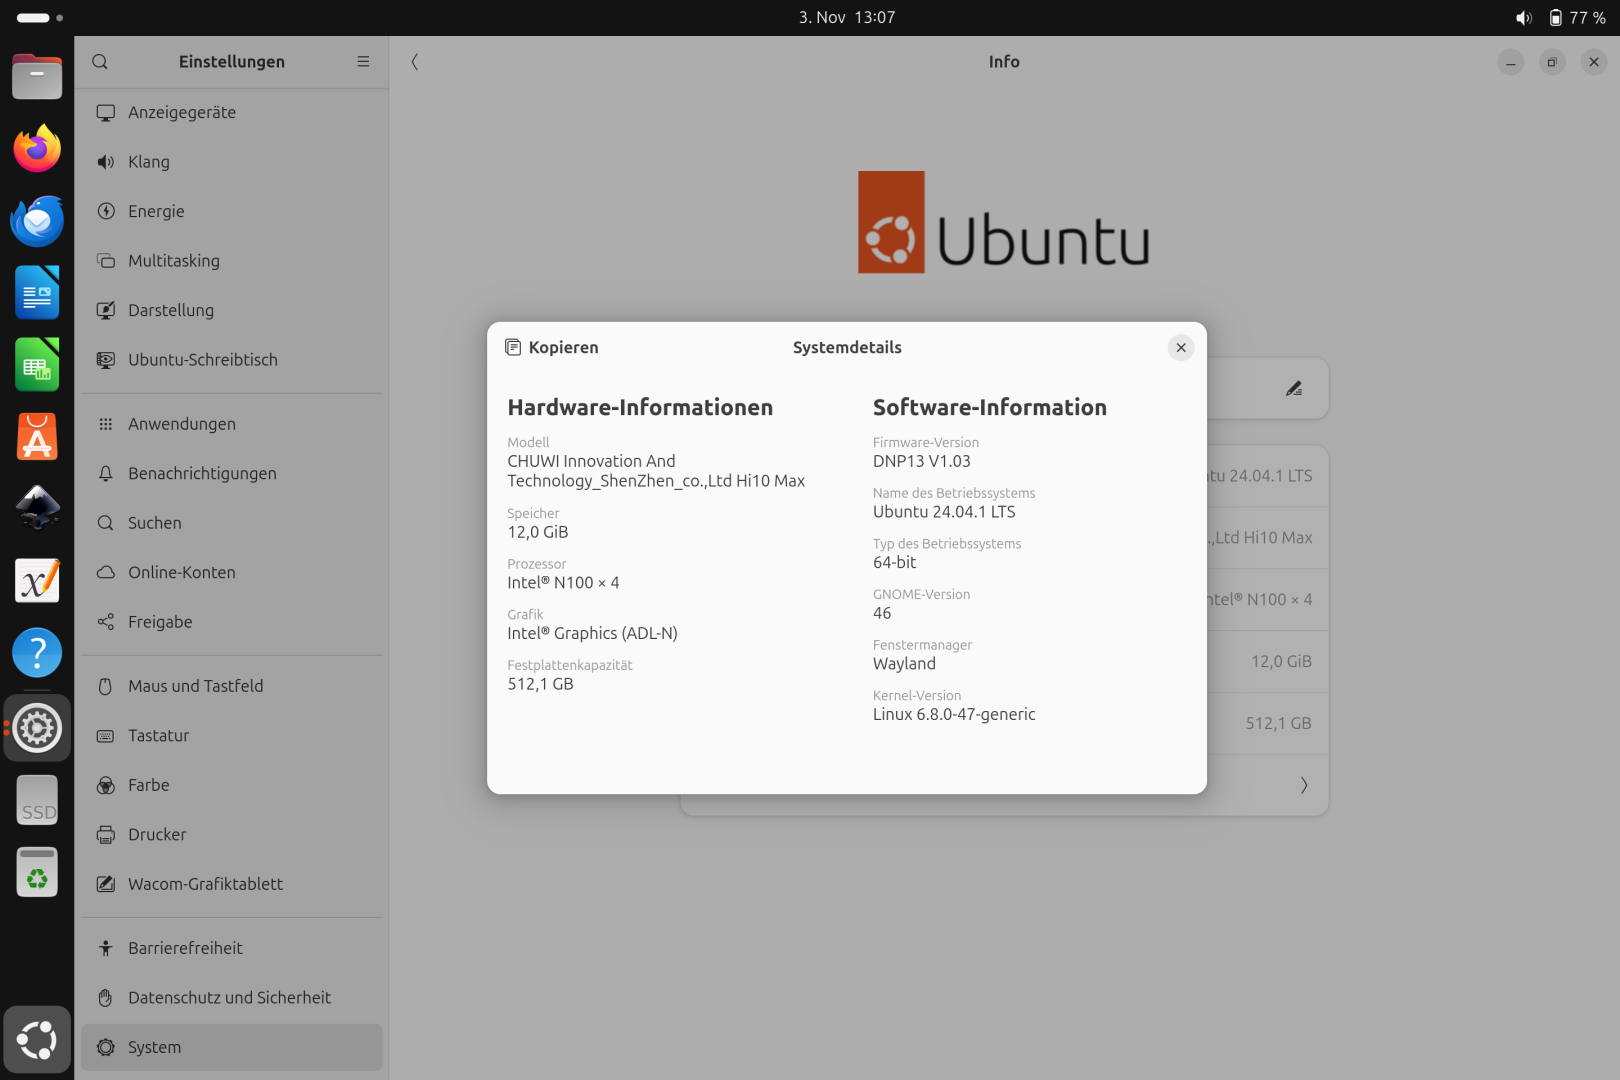Click the Settings gear icon in dock
The height and width of the screenshot is (1080, 1620).
37,728
